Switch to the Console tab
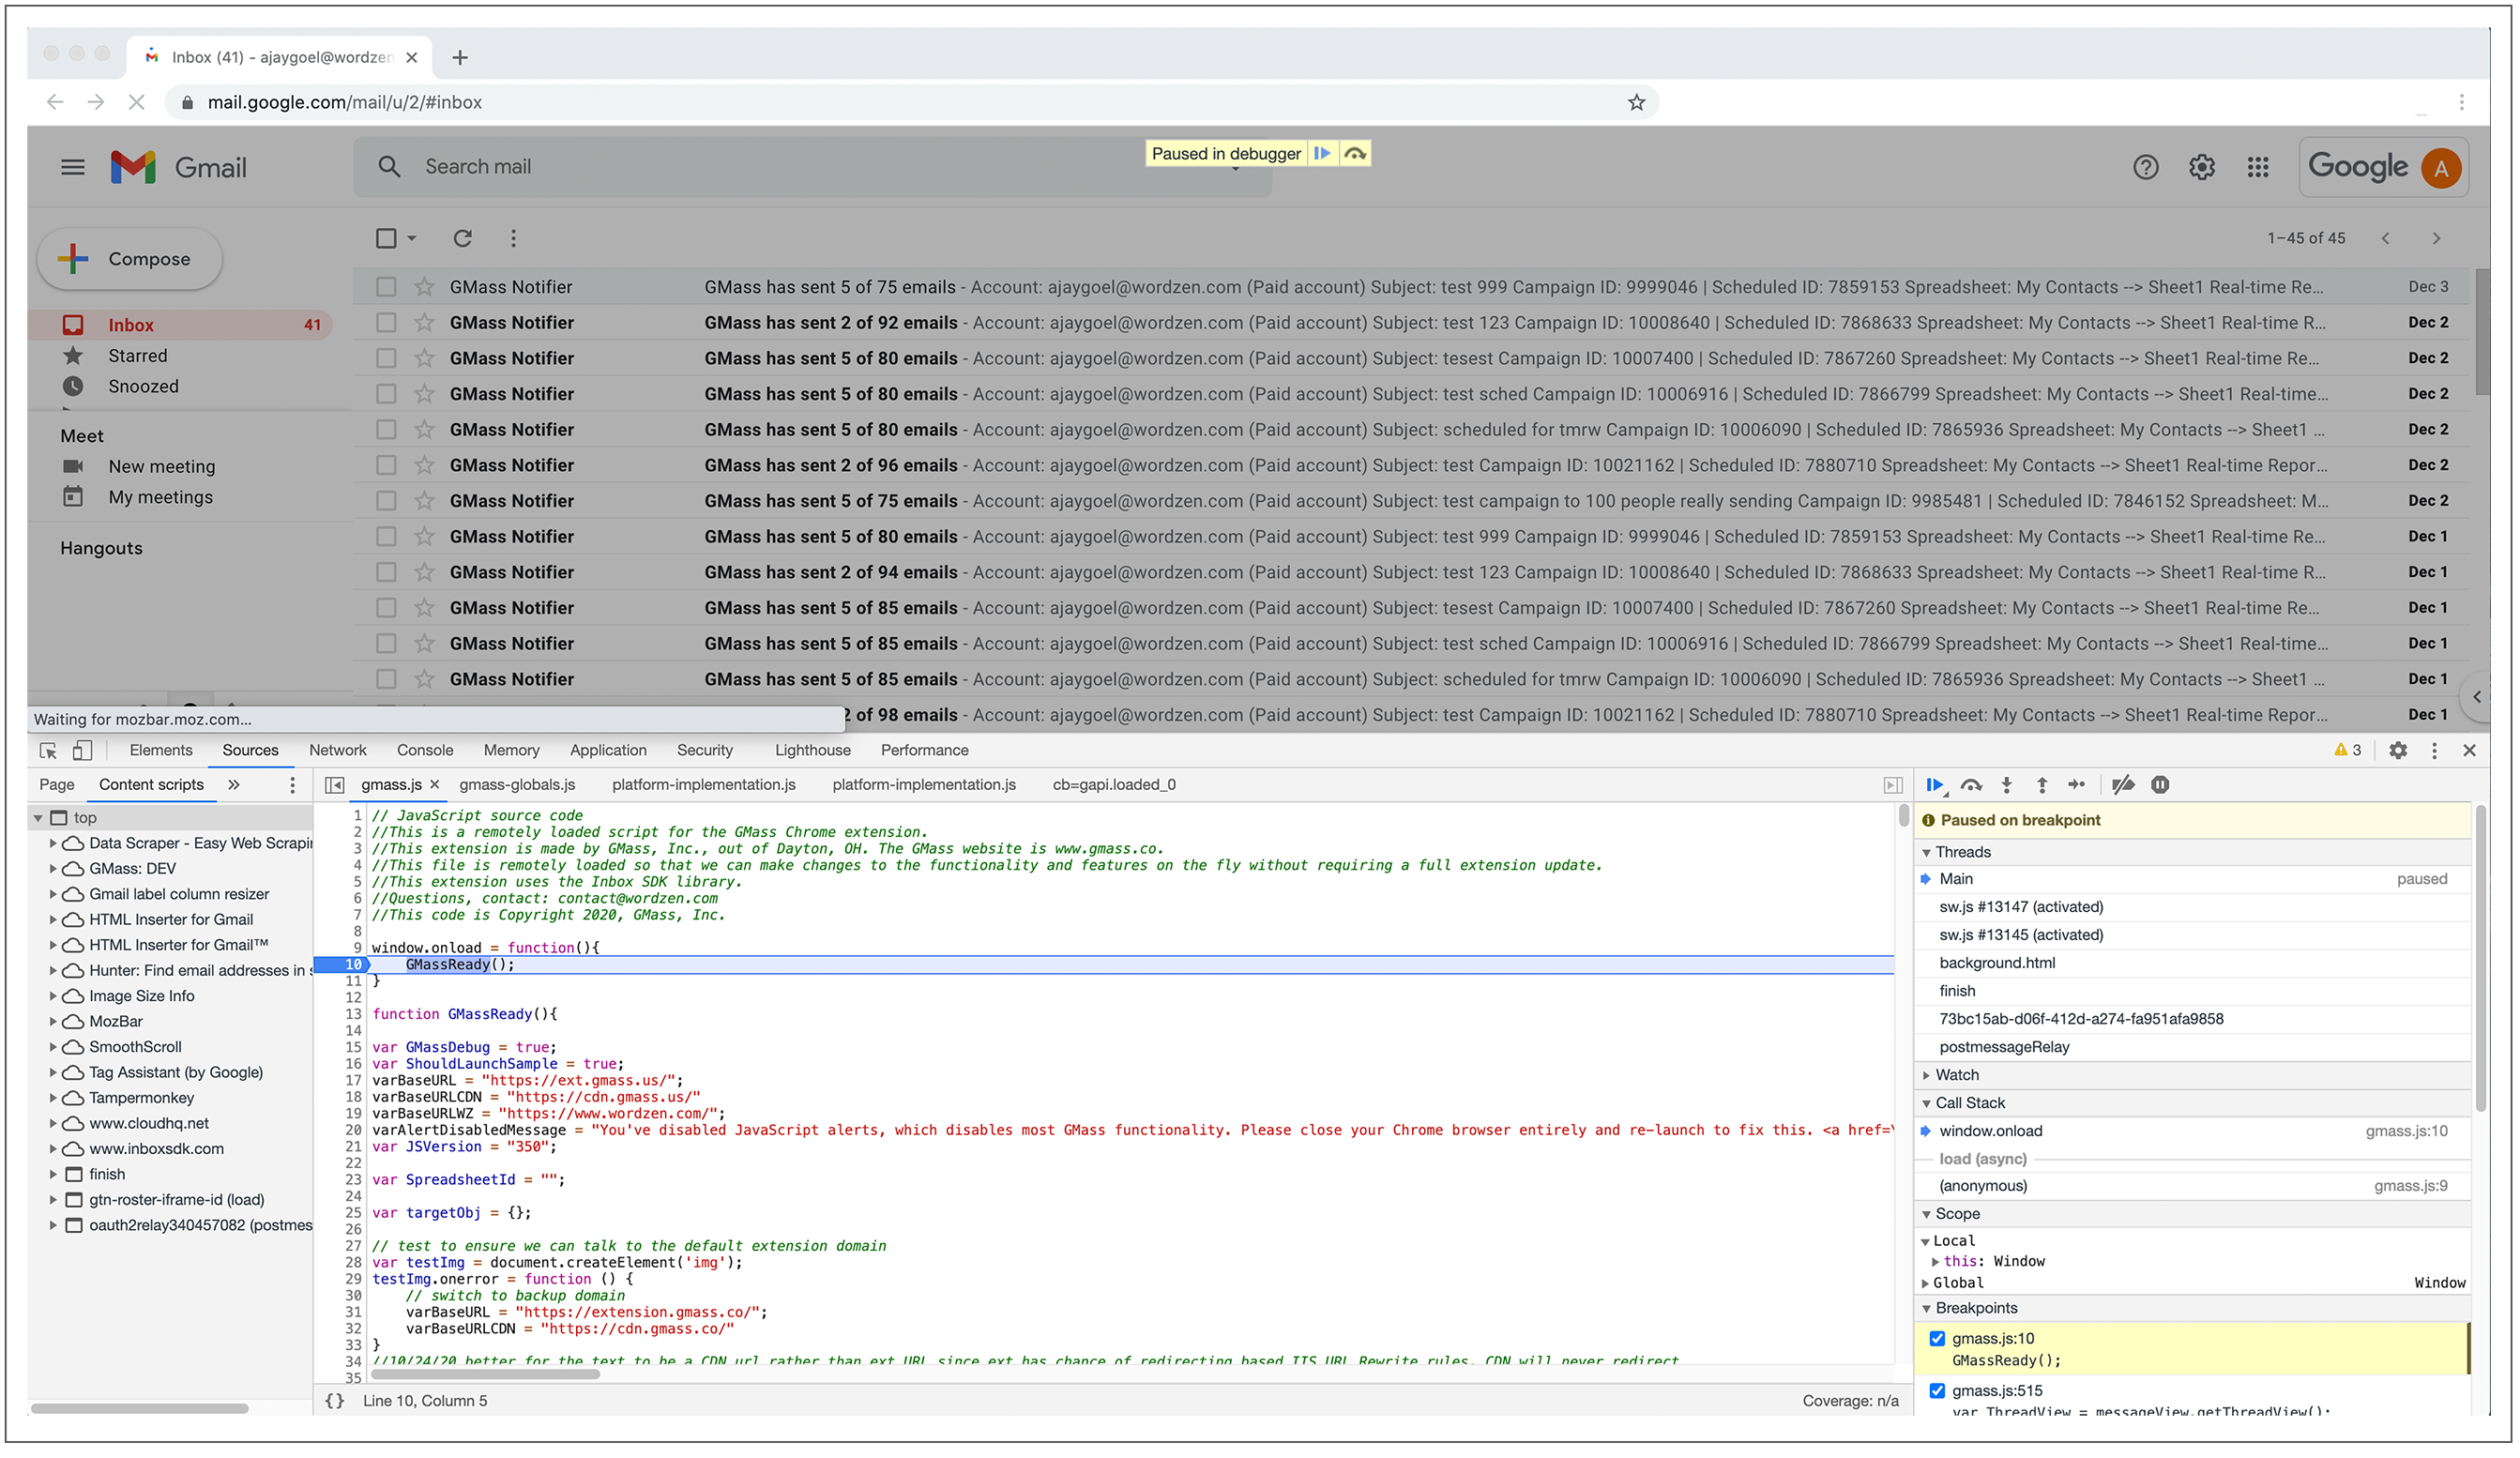The width and height of the screenshot is (2520, 1458). point(425,750)
